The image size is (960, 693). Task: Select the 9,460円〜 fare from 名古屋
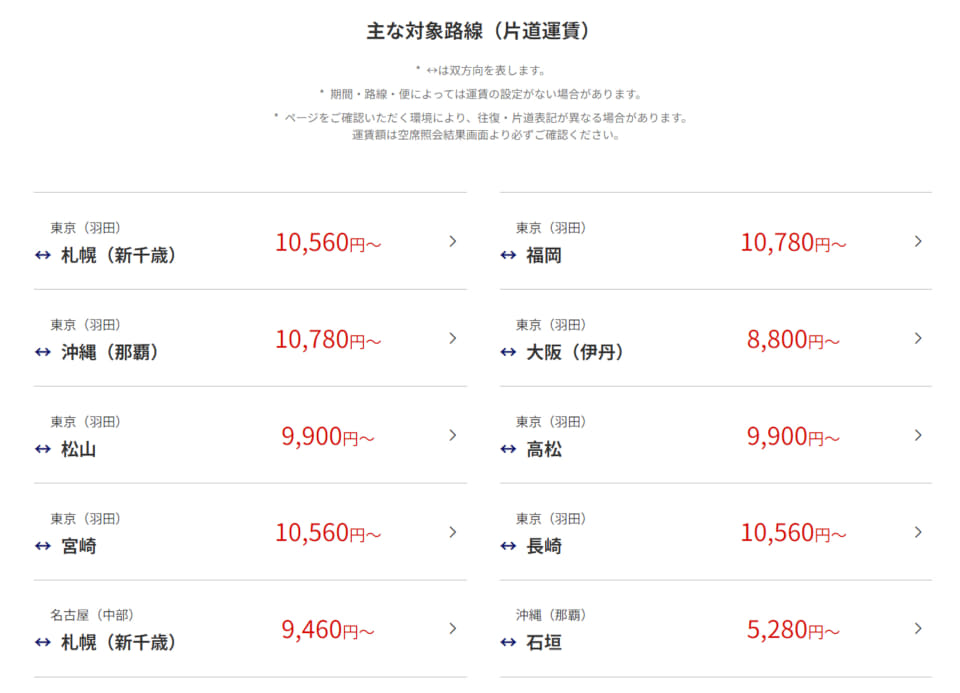tap(328, 630)
